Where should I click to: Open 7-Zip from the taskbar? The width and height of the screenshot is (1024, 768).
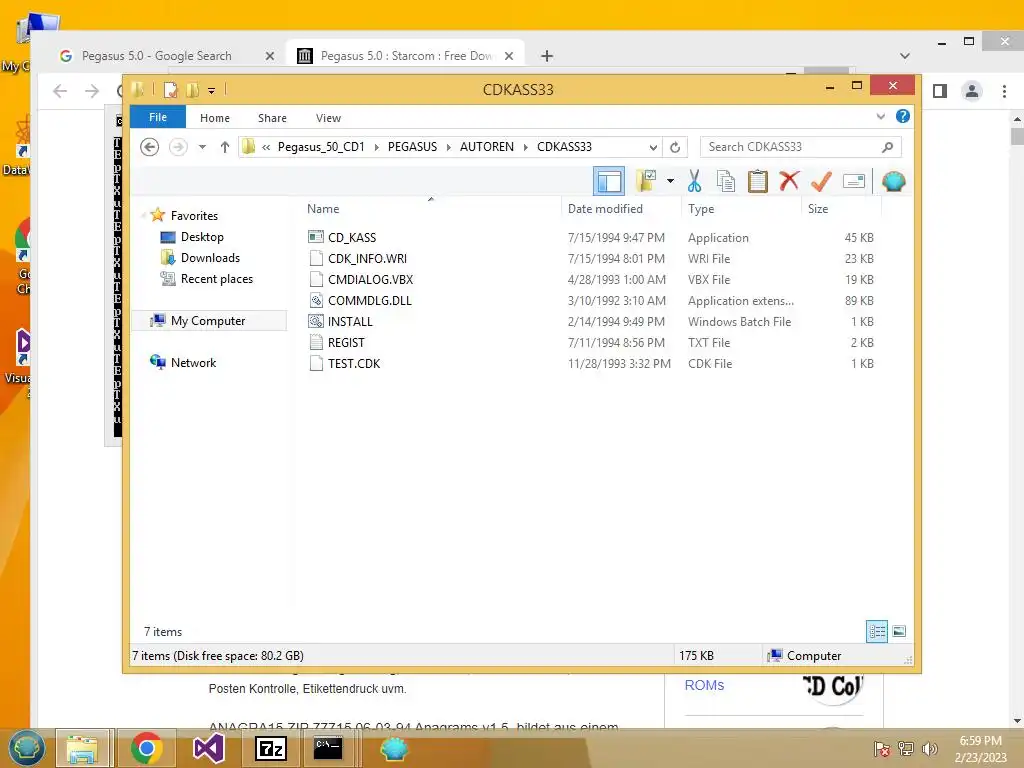270,748
